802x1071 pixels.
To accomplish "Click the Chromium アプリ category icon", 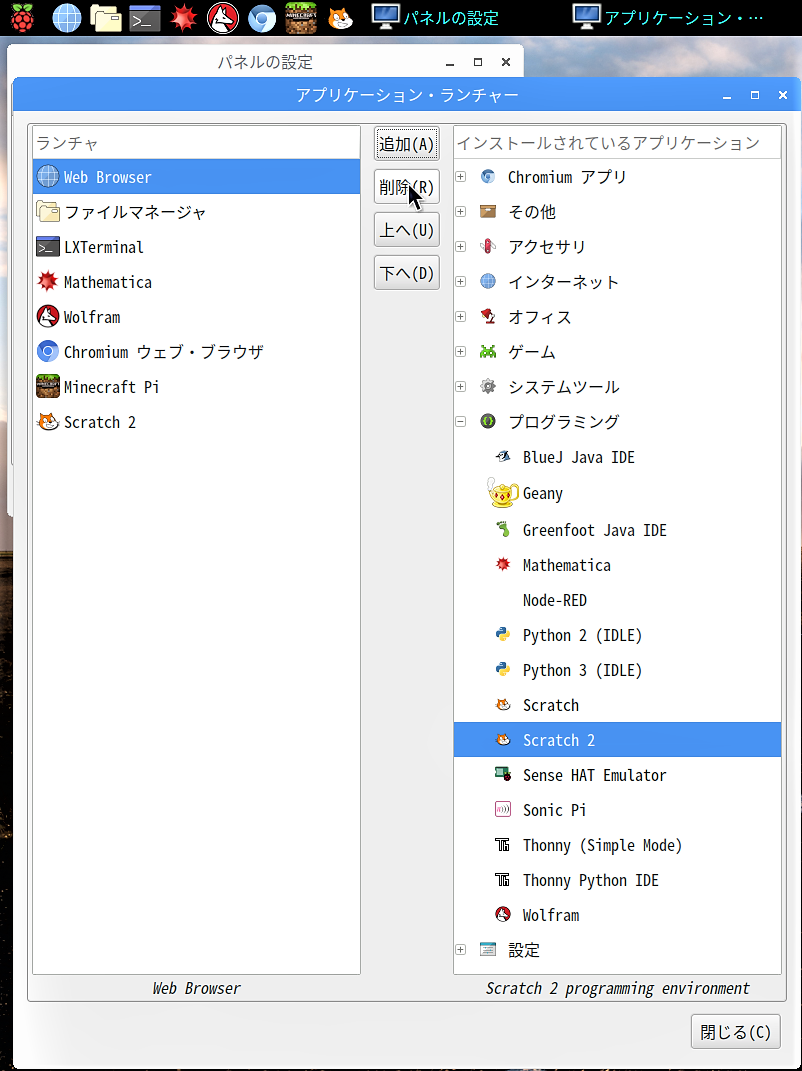I will tap(488, 177).
